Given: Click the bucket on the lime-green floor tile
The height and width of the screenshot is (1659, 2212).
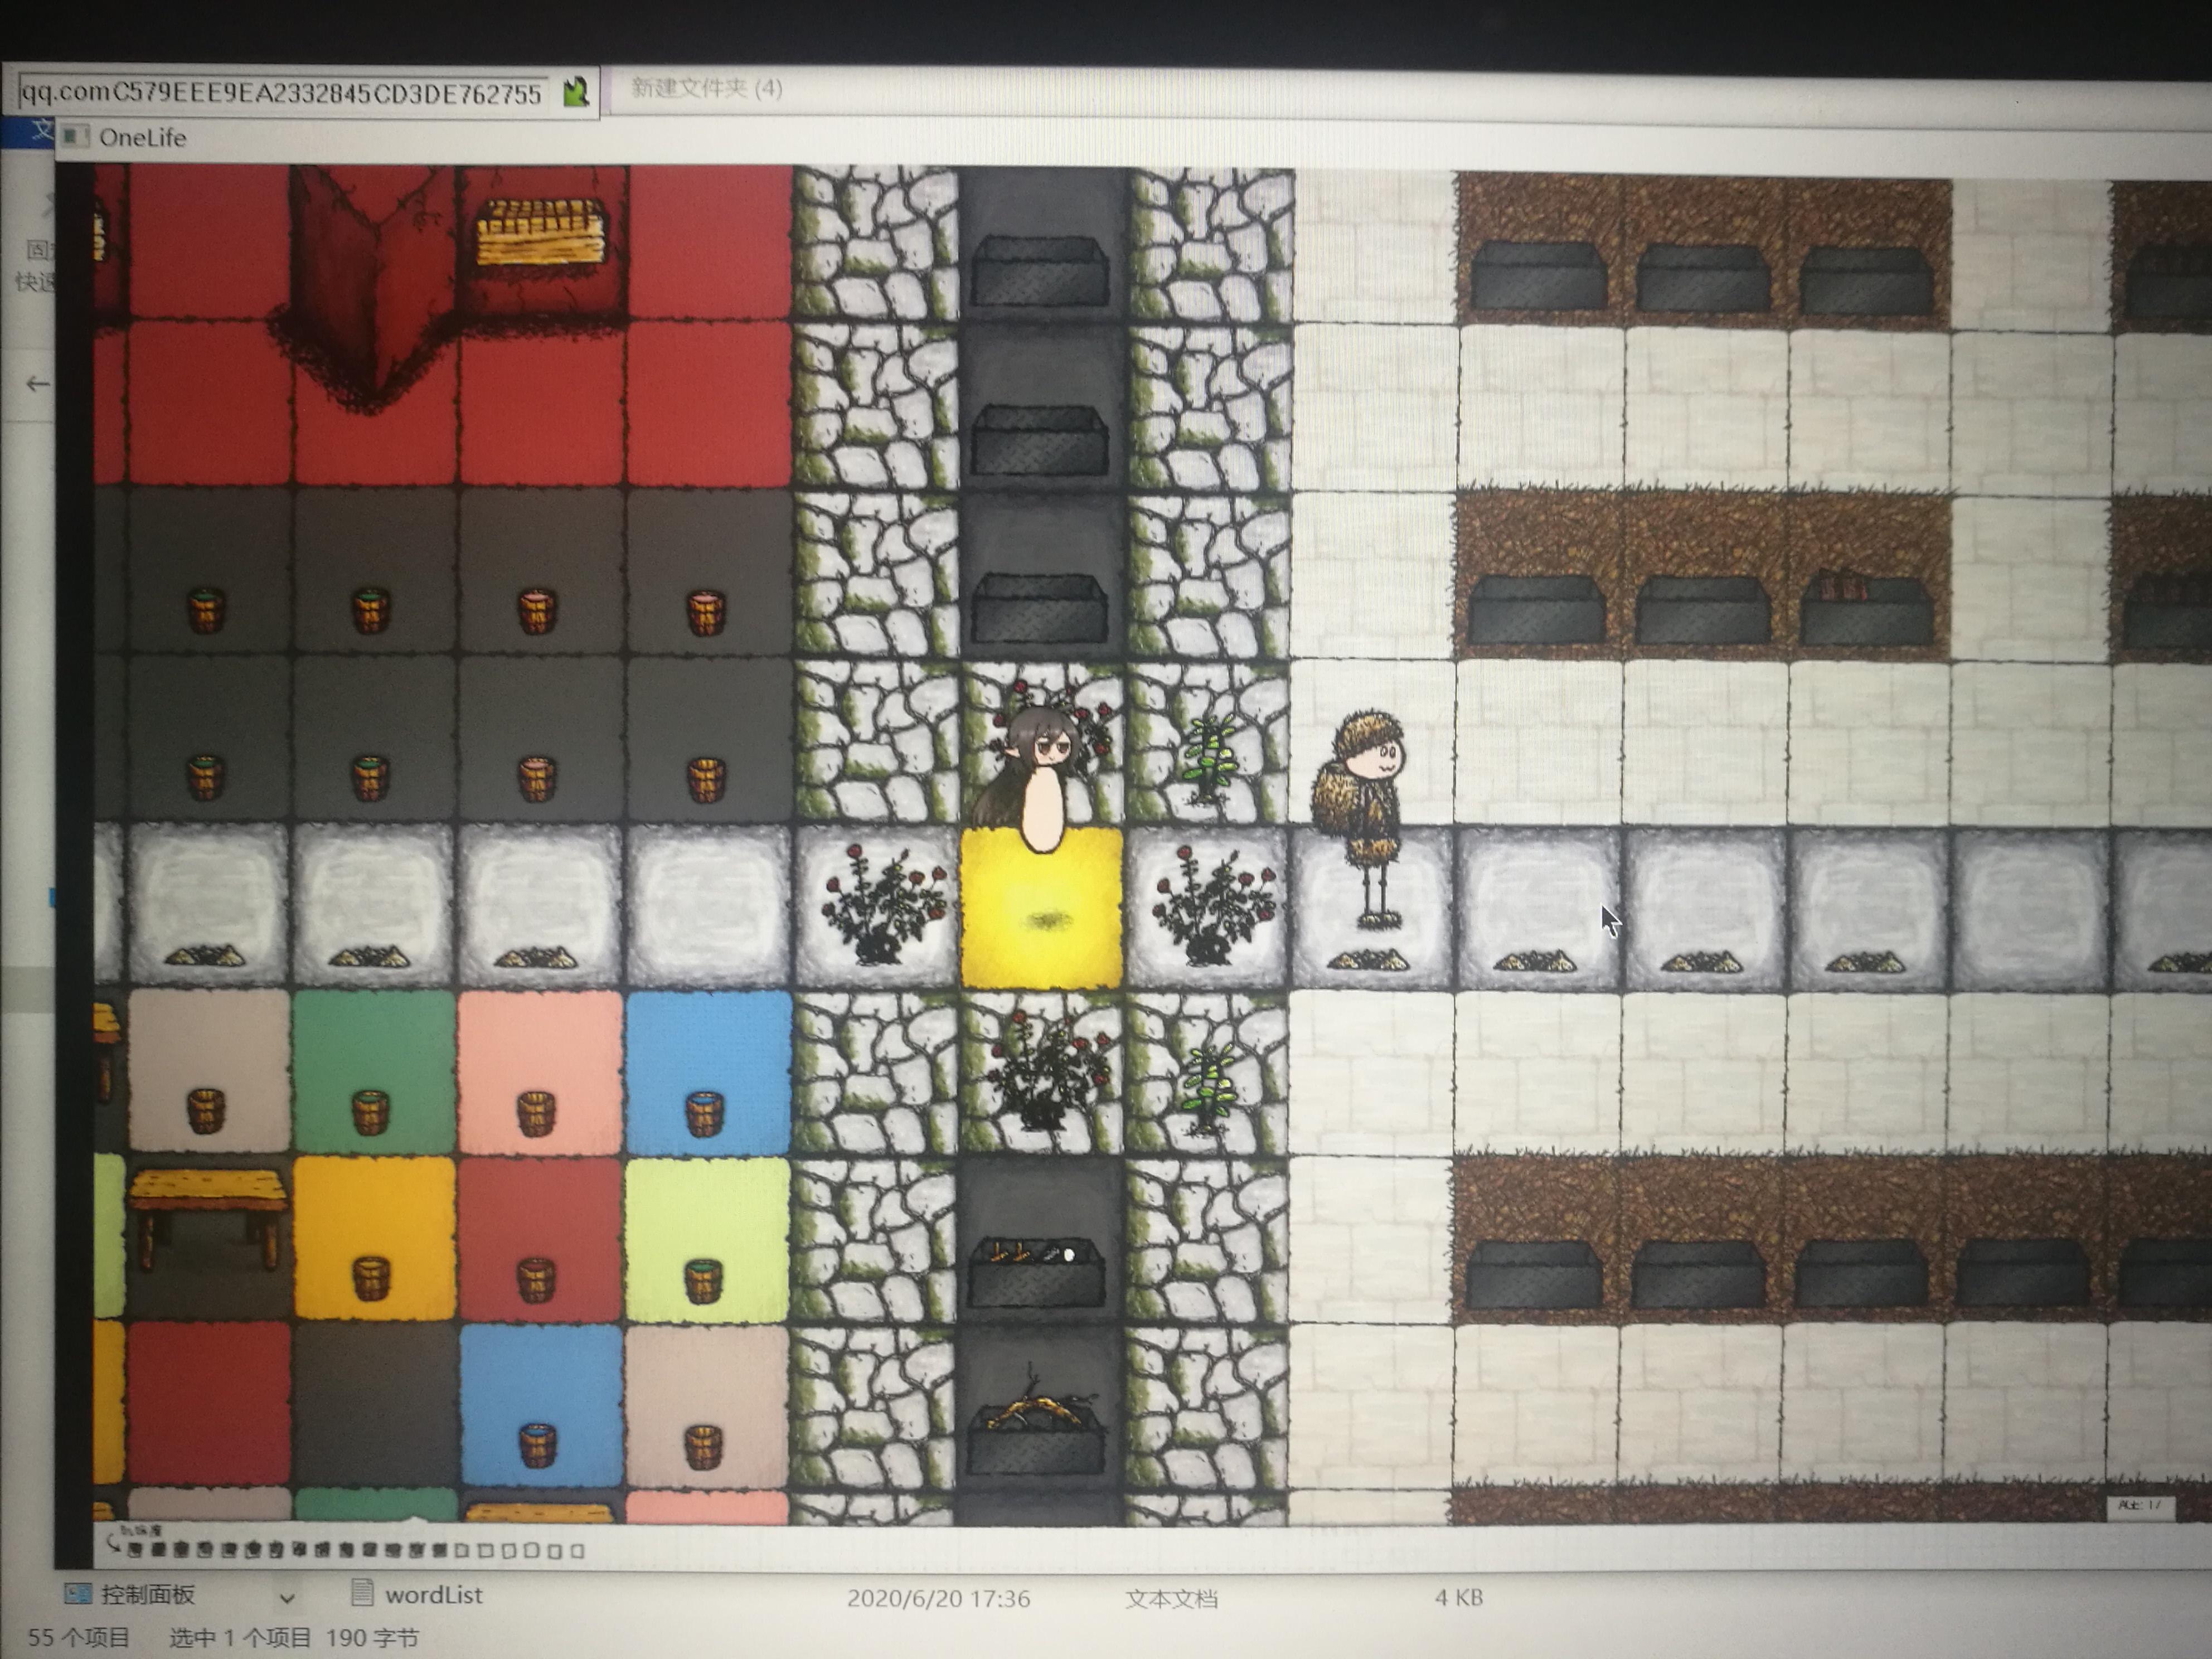Looking at the screenshot, I should coord(703,1280).
